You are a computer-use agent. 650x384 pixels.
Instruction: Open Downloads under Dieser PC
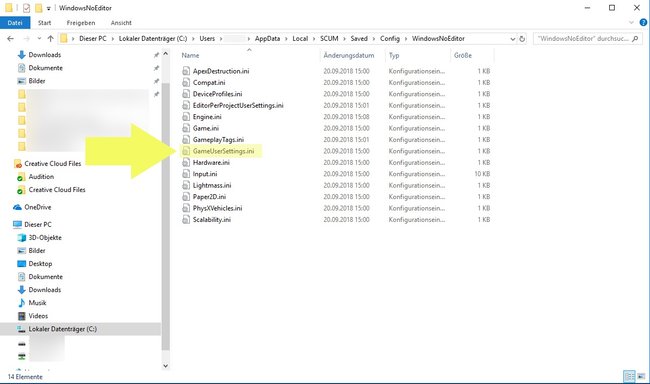point(44,290)
